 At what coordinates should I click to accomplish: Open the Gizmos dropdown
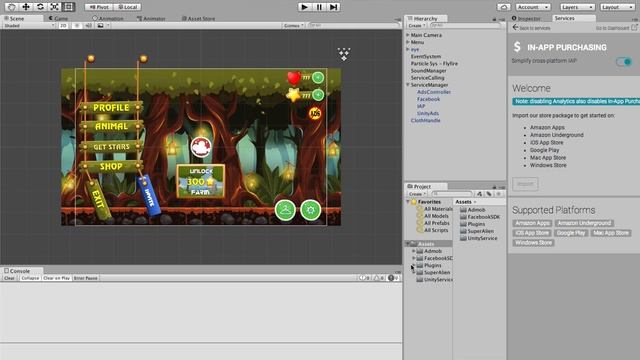[x=293, y=26]
